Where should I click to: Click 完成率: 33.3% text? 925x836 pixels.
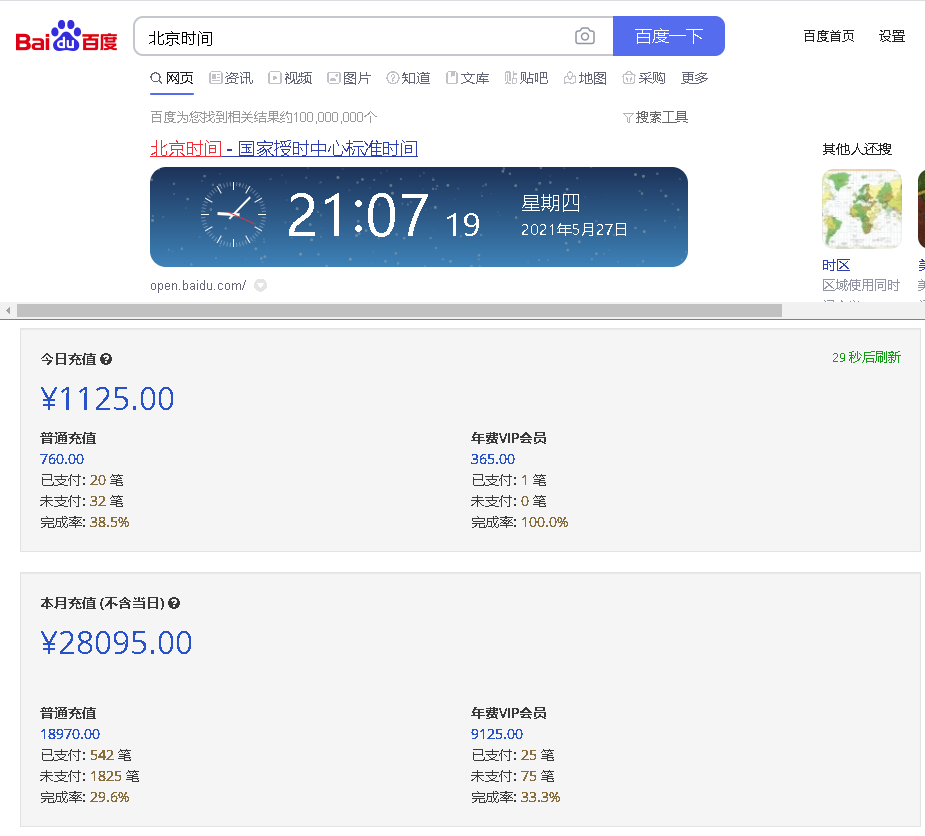coord(516,797)
